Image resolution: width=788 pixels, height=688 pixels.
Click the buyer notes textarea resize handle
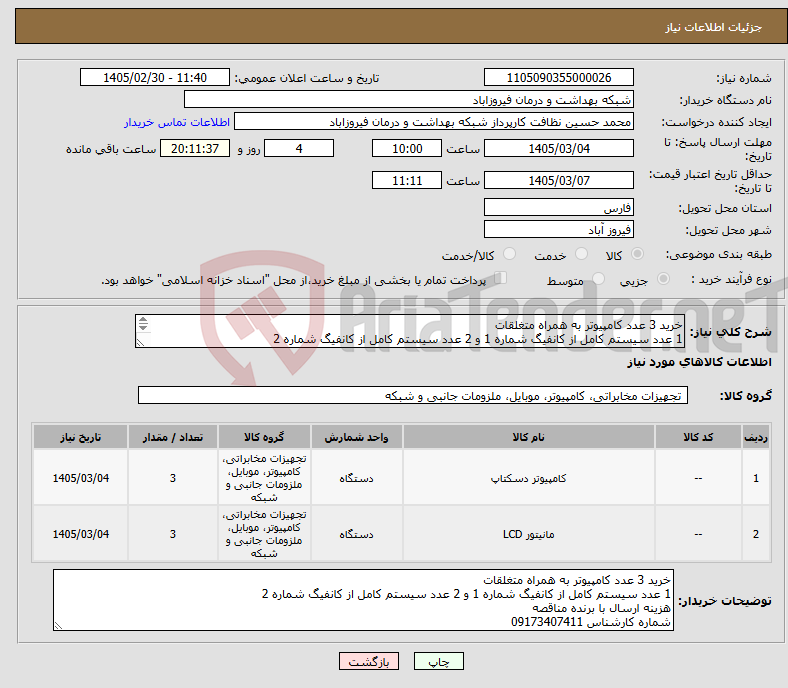point(58,626)
